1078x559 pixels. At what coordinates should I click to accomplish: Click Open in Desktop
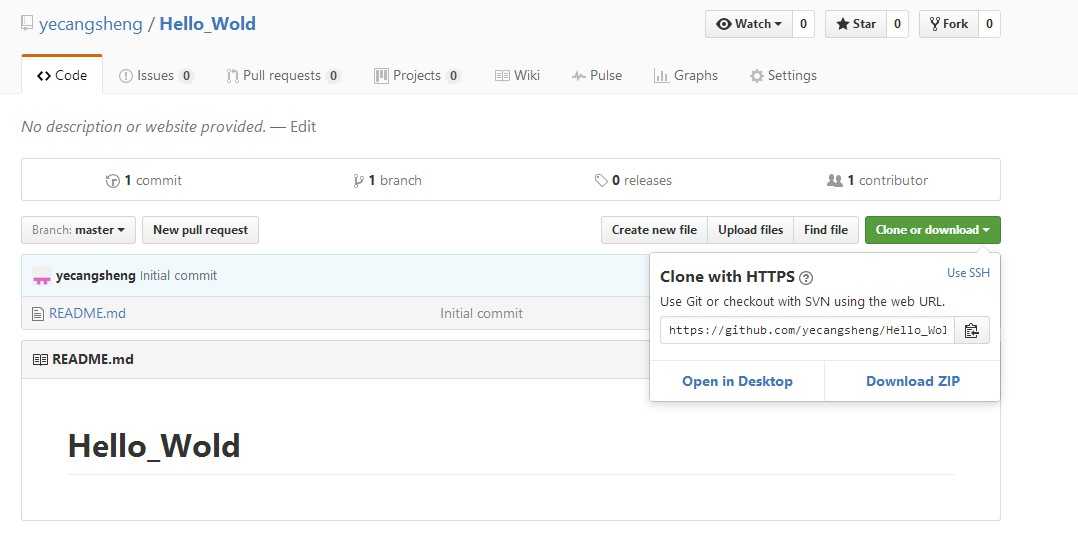pos(737,381)
